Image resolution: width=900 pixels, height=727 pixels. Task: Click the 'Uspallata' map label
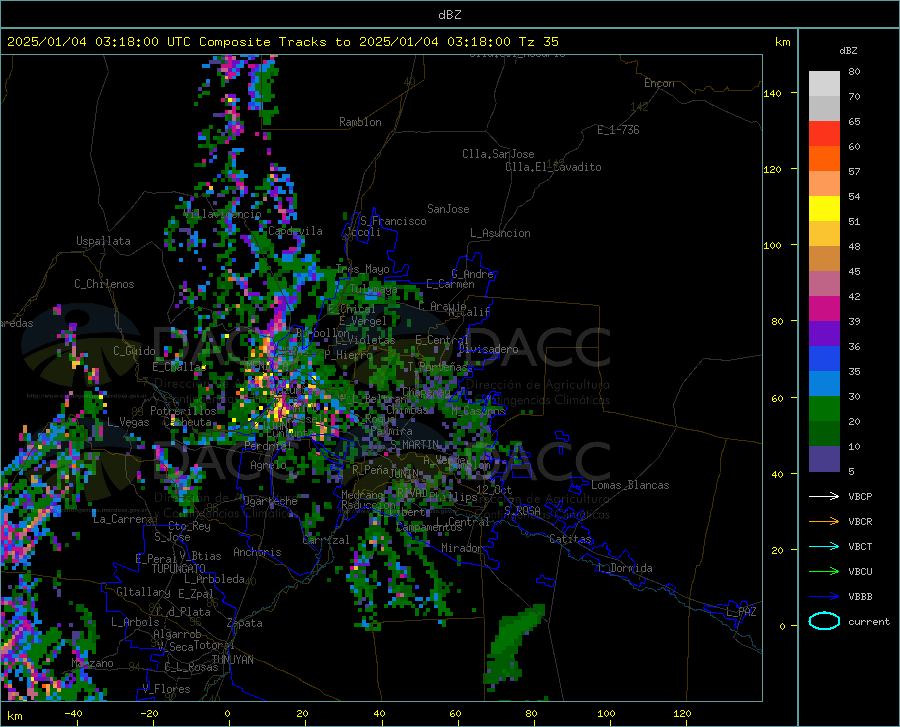103,241
